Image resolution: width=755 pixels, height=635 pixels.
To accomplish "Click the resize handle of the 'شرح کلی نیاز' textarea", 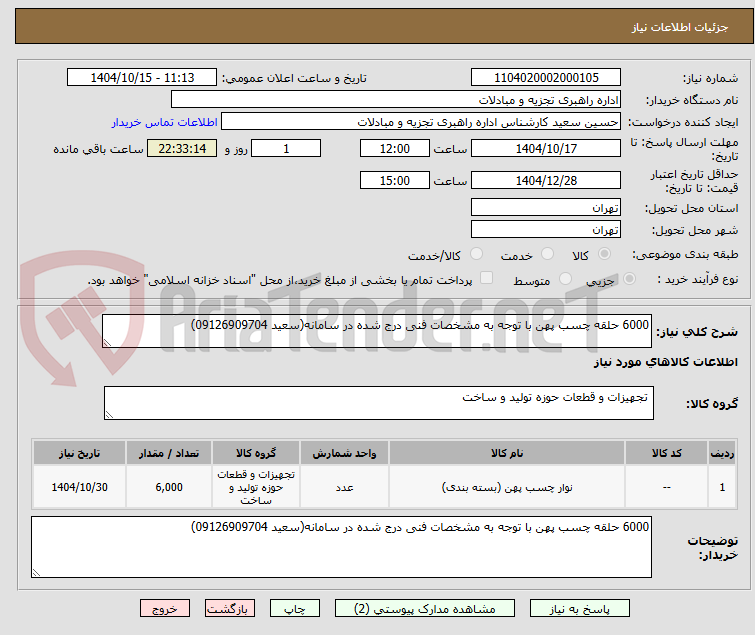I will [x=107, y=343].
